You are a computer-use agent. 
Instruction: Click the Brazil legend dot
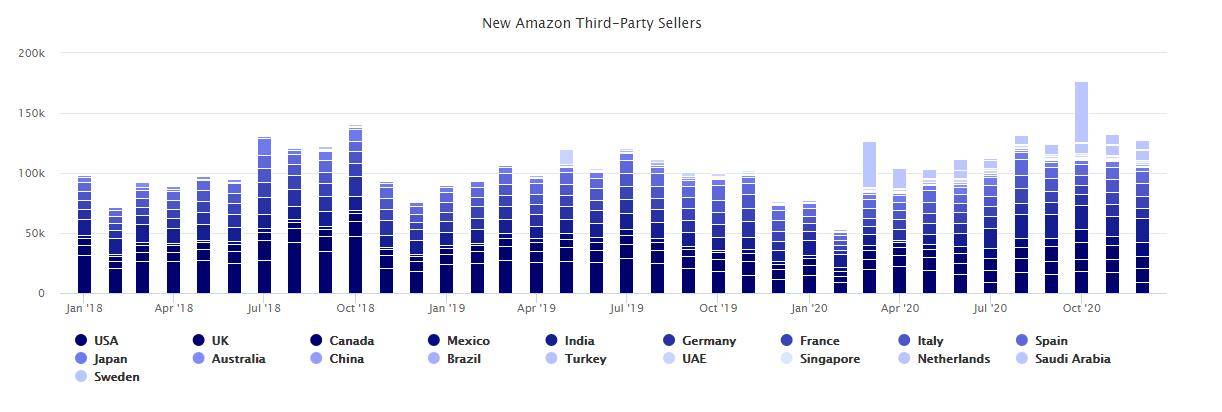pos(434,359)
